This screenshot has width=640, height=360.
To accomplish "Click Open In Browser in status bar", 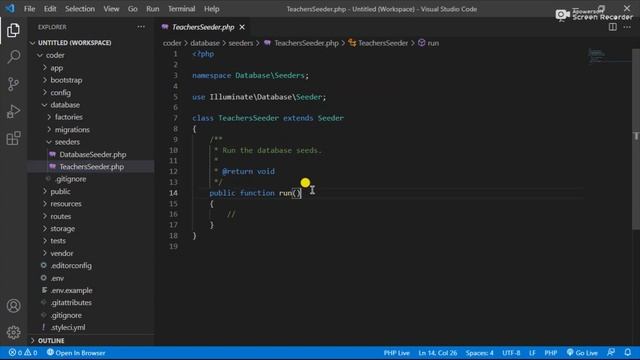I will [x=76, y=353].
